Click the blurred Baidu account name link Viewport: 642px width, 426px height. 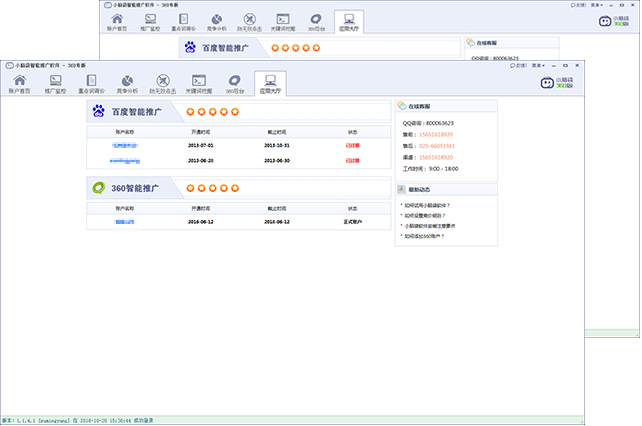[x=125, y=145]
